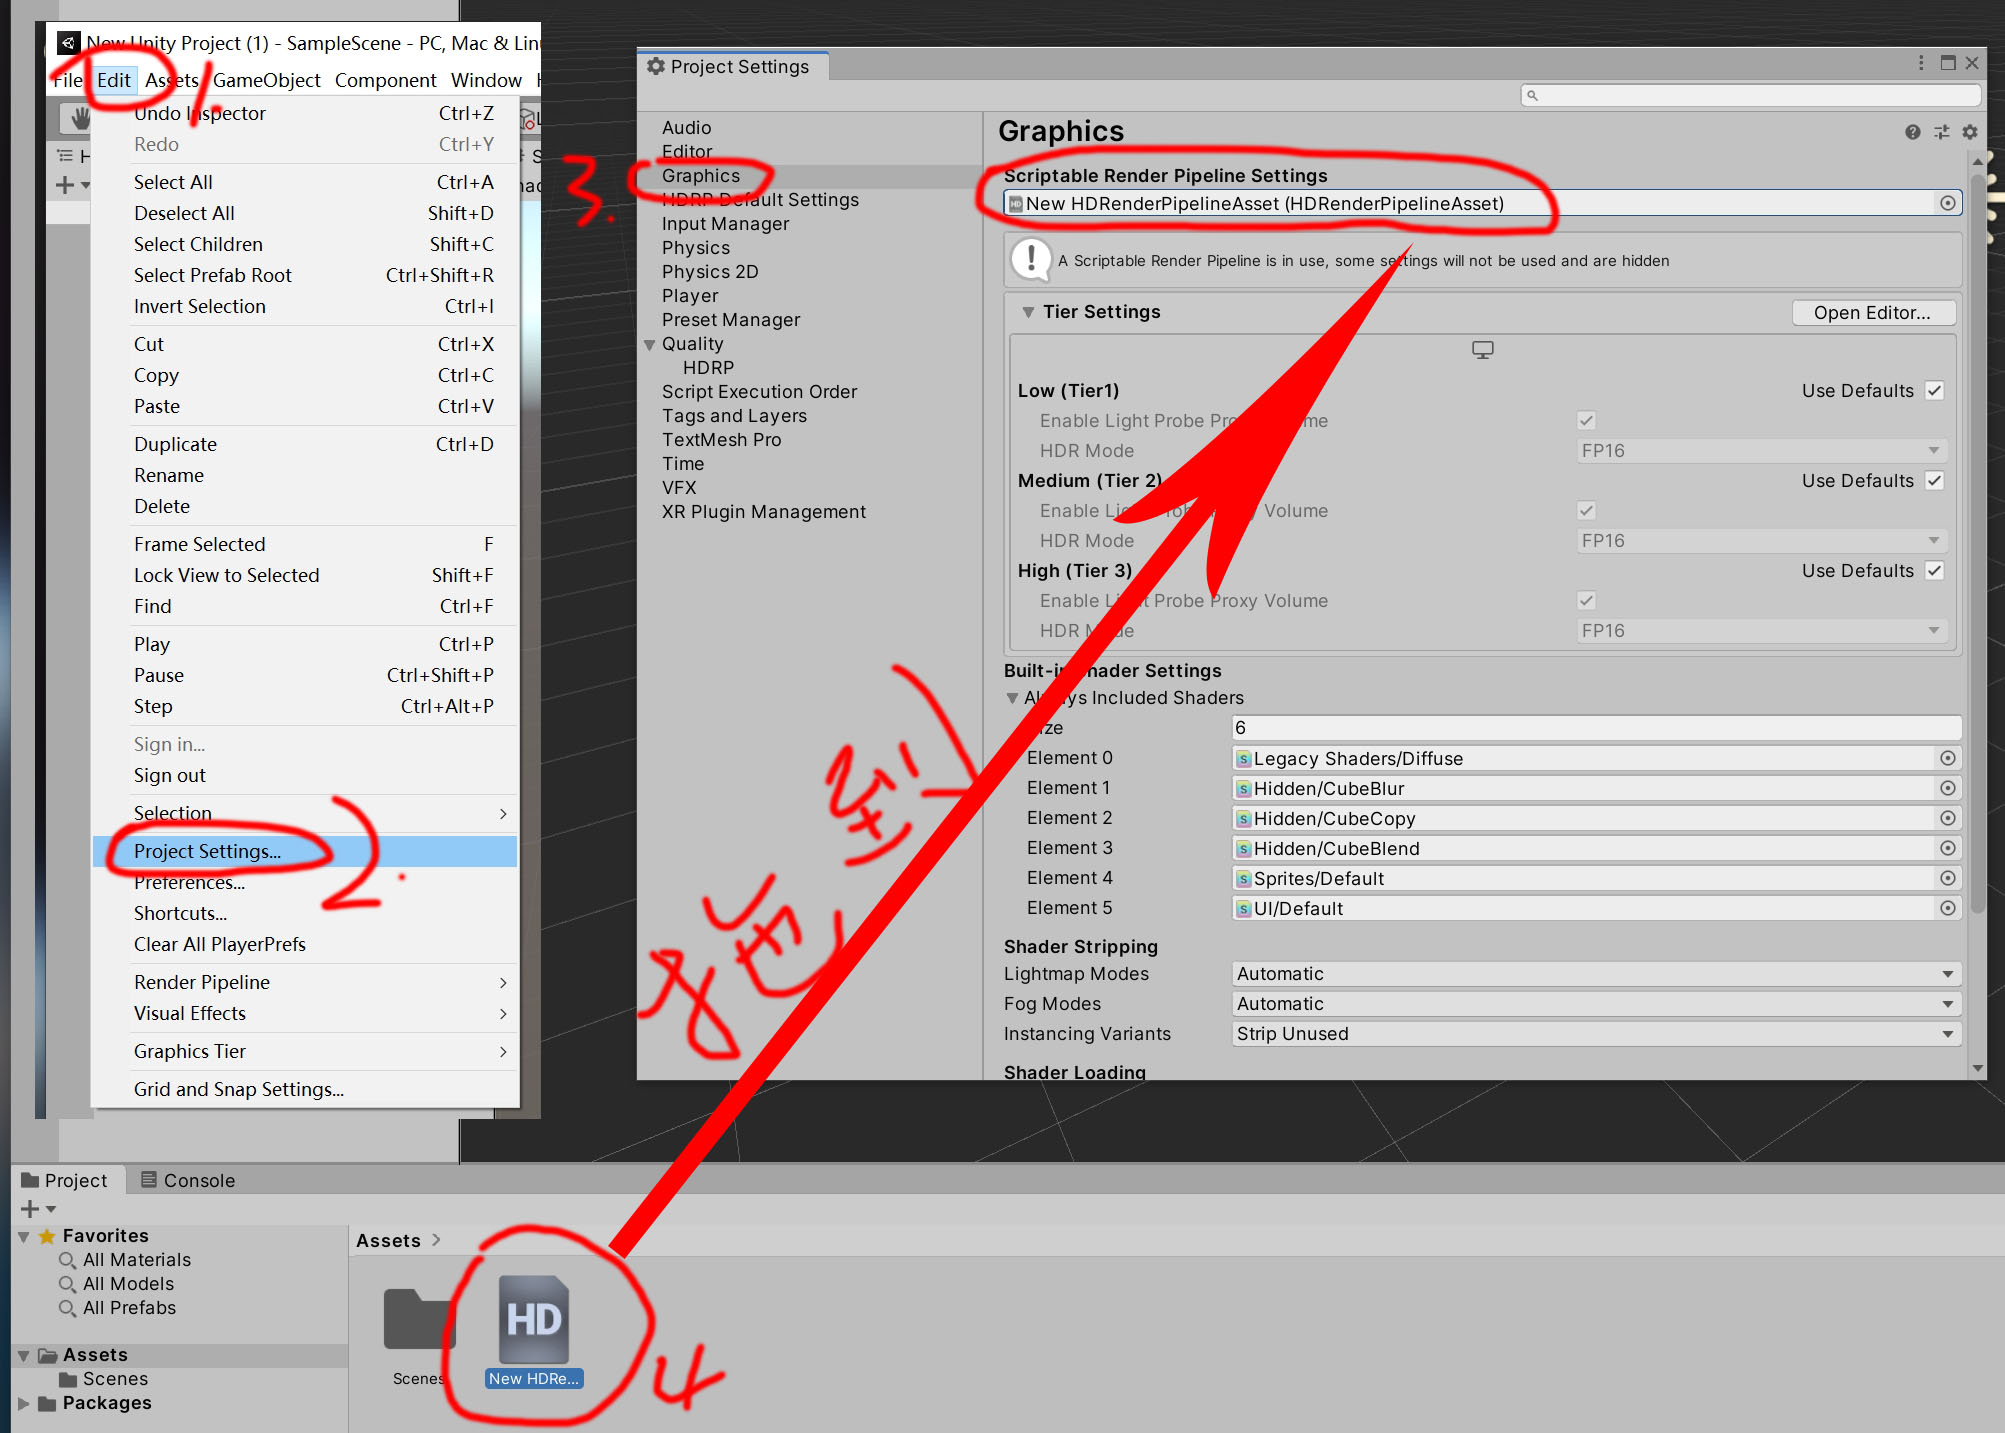Open Medium tier HDR Mode dropdown
The width and height of the screenshot is (2005, 1433).
click(1761, 541)
